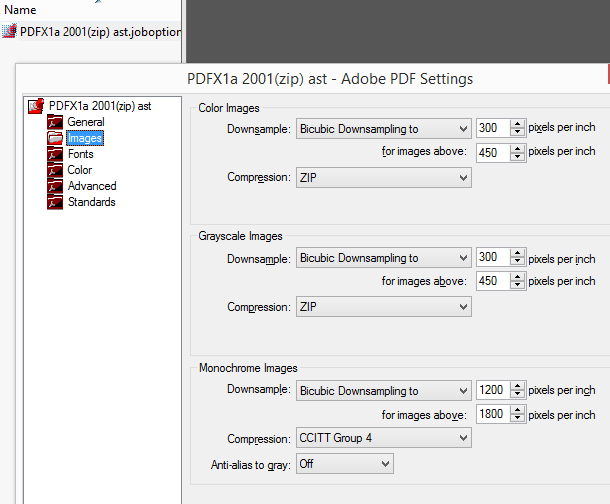Click Grayscale Images 450 threshold field
This screenshot has height=504, width=610.
click(x=493, y=281)
